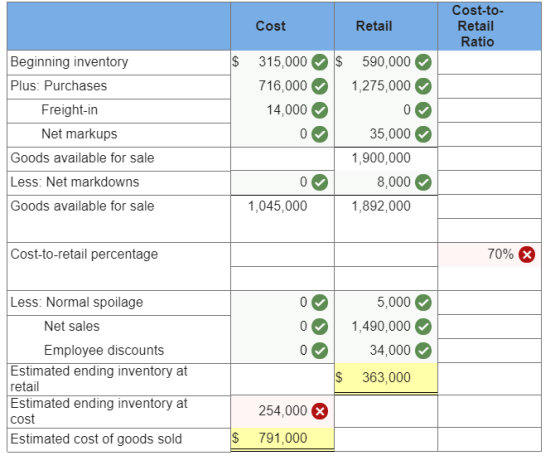Edit Employee discounts retail value 34,000
The height and width of the screenshot is (475, 560).
pyautogui.click(x=386, y=351)
